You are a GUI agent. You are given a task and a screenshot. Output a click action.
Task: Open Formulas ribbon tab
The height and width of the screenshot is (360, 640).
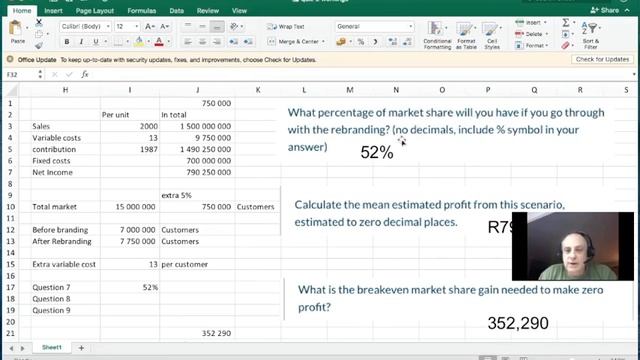click(x=141, y=11)
